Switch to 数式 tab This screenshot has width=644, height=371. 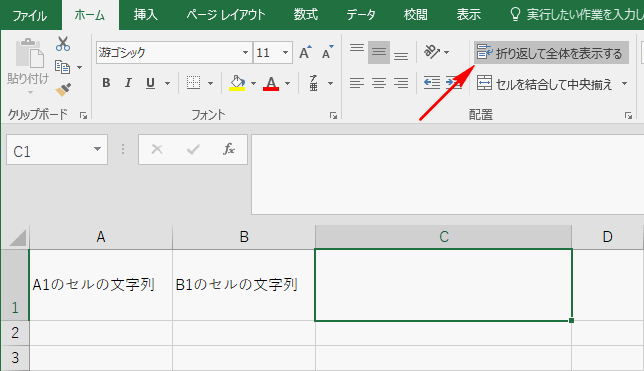pyautogui.click(x=306, y=15)
